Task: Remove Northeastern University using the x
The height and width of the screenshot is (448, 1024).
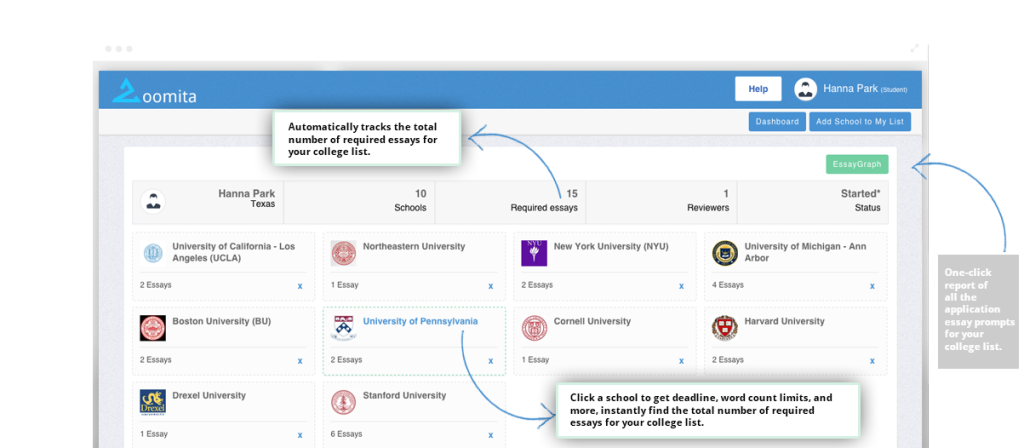Action: tap(490, 286)
